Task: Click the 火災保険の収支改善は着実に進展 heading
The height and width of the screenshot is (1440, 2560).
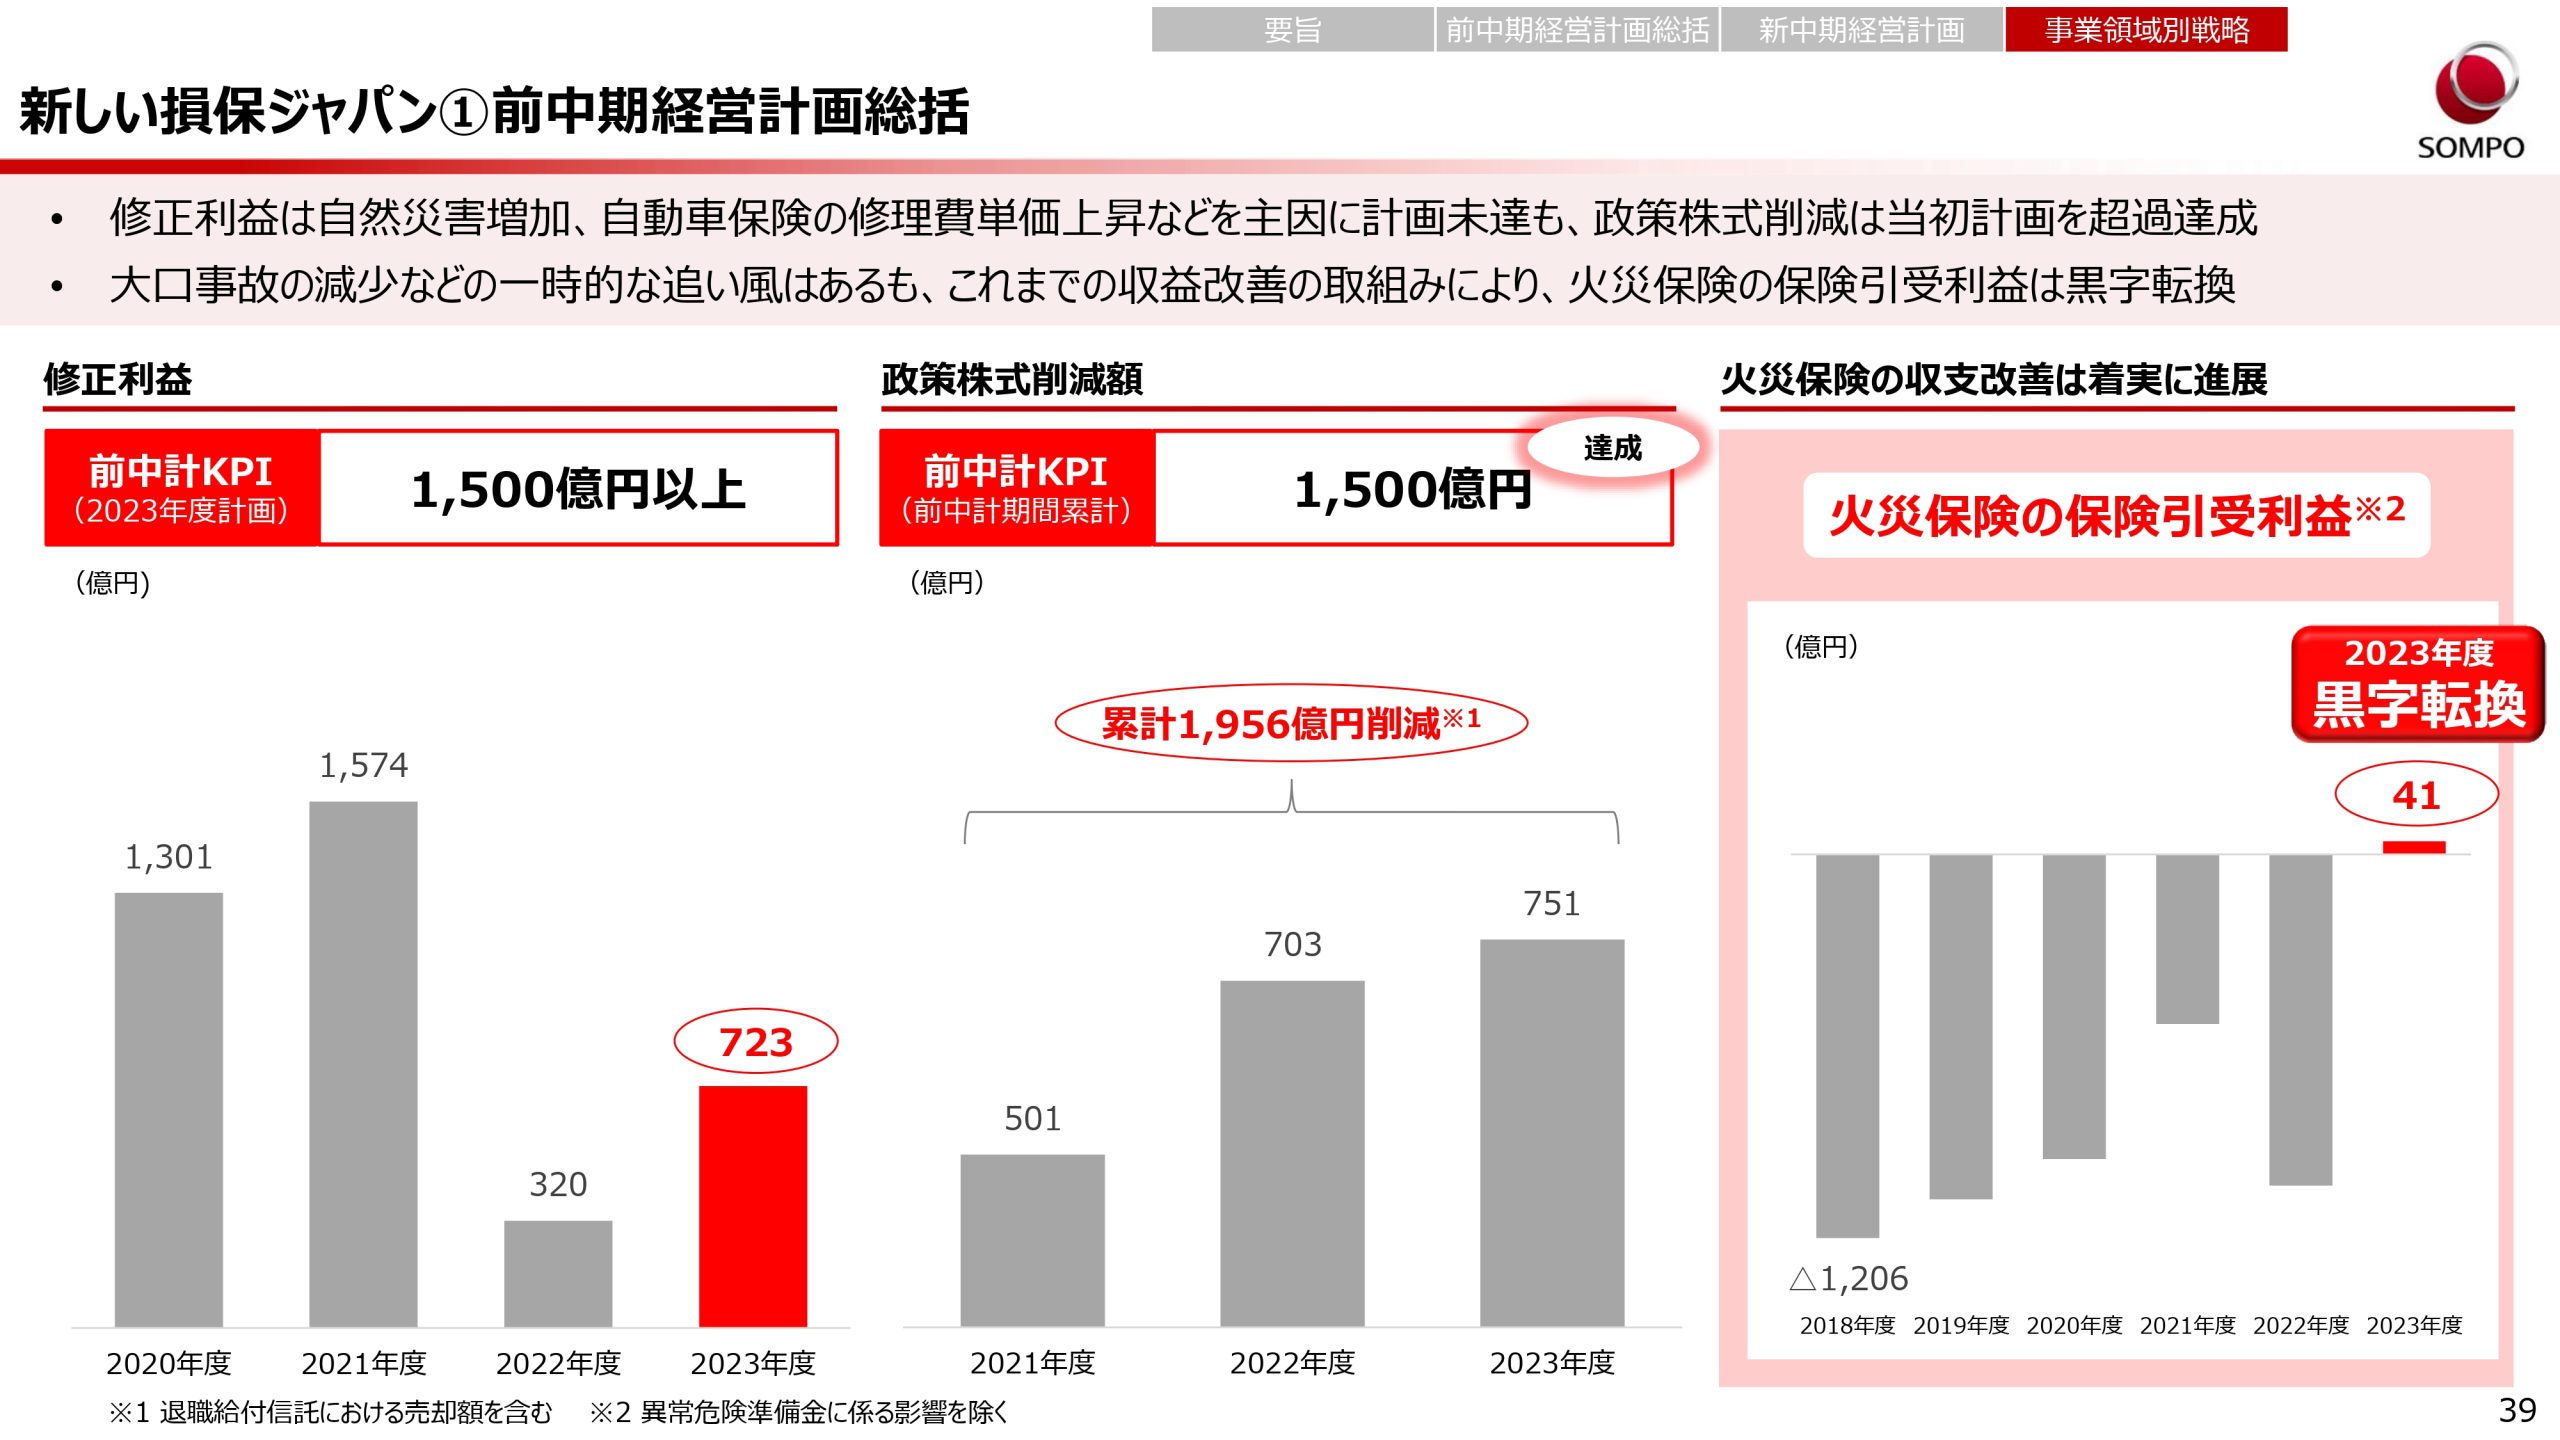Action: (1994, 380)
